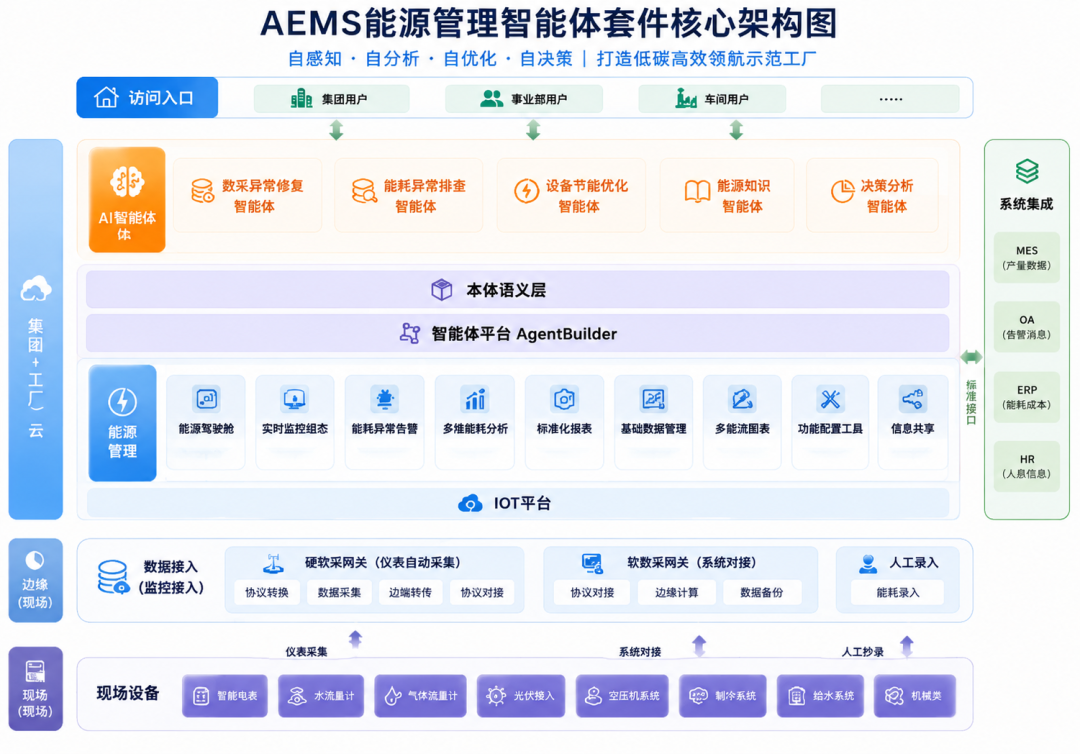
Task: Click the 智能电表 device button
Action: pyautogui.click(x=225, y=695)
